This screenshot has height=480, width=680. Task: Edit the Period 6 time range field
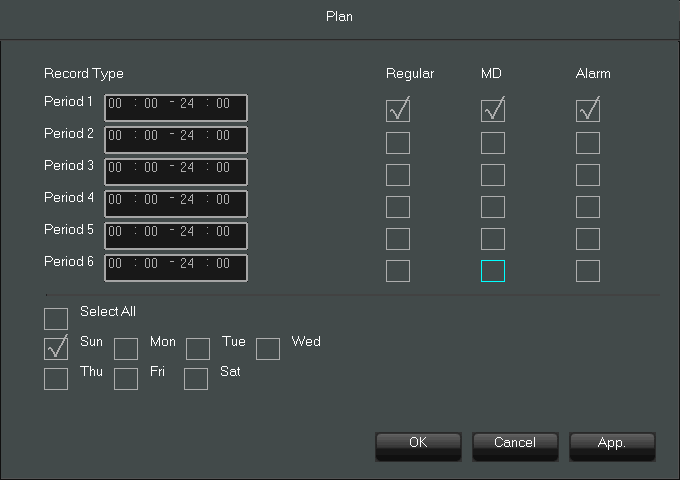pyautogui.click(x=176, y=268)
